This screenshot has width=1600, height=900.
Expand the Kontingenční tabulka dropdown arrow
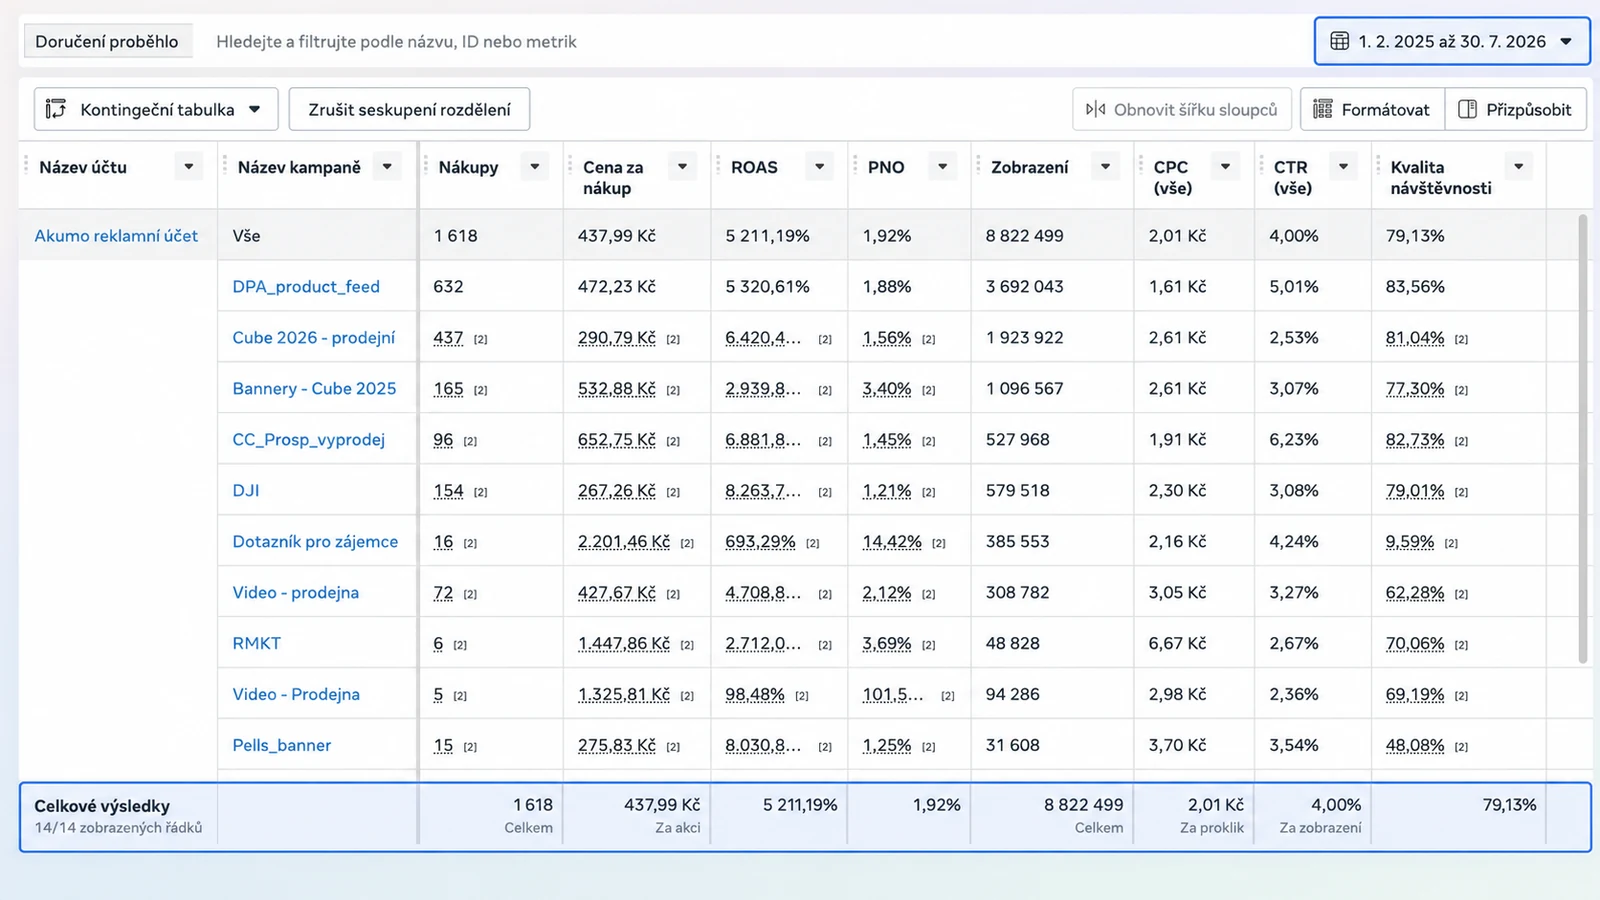pyautogui.click(x=255, y=109)
